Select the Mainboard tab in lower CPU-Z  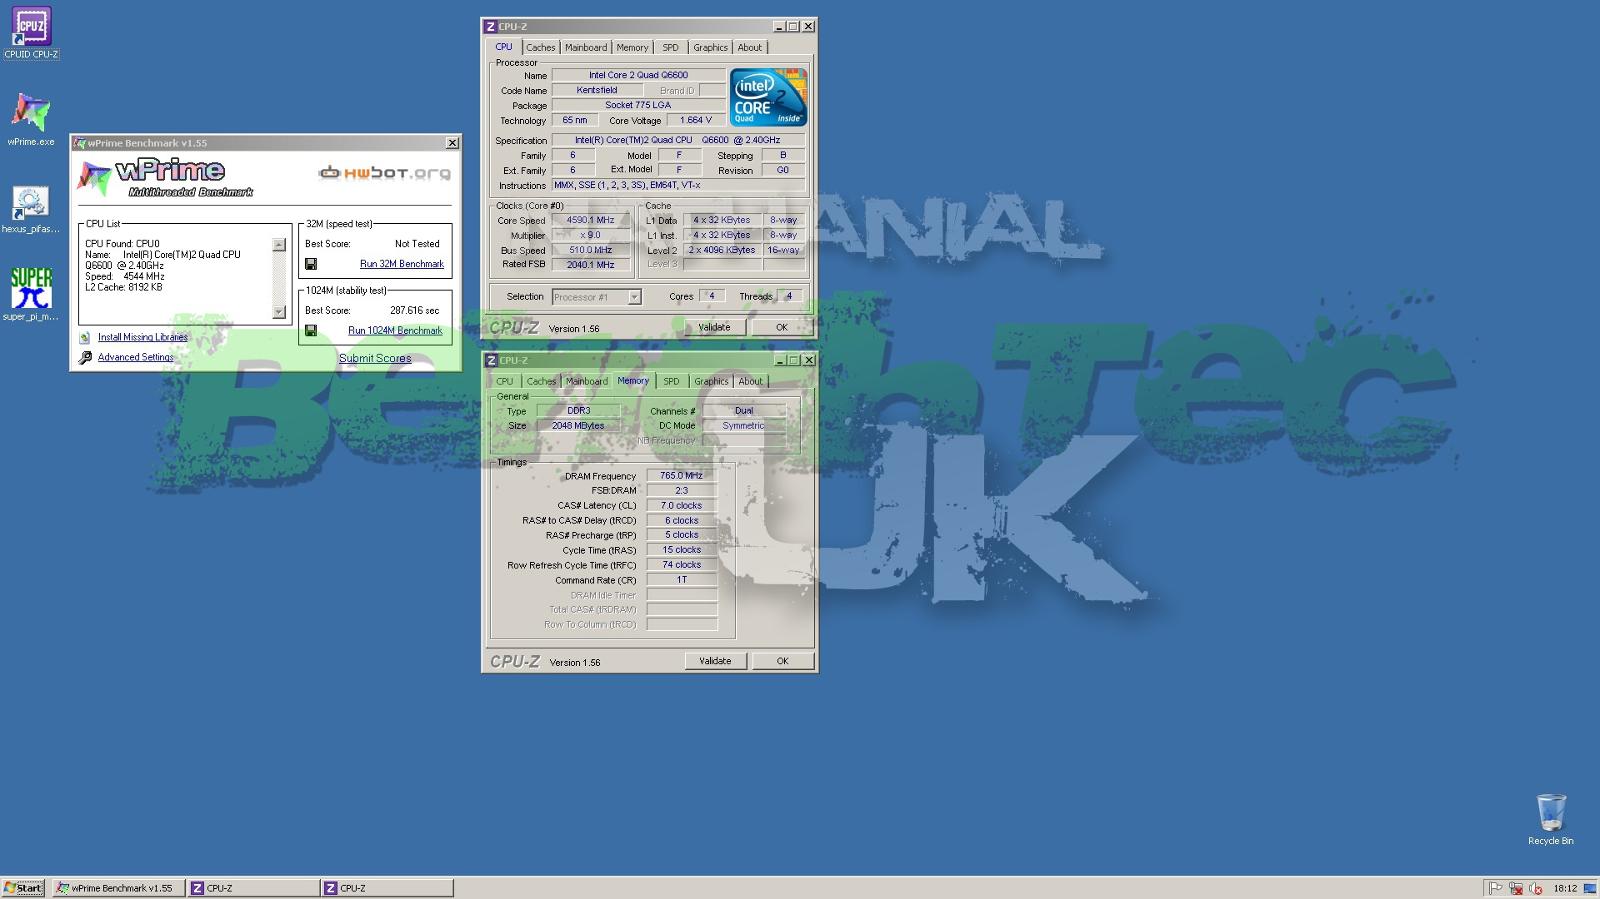586,382
